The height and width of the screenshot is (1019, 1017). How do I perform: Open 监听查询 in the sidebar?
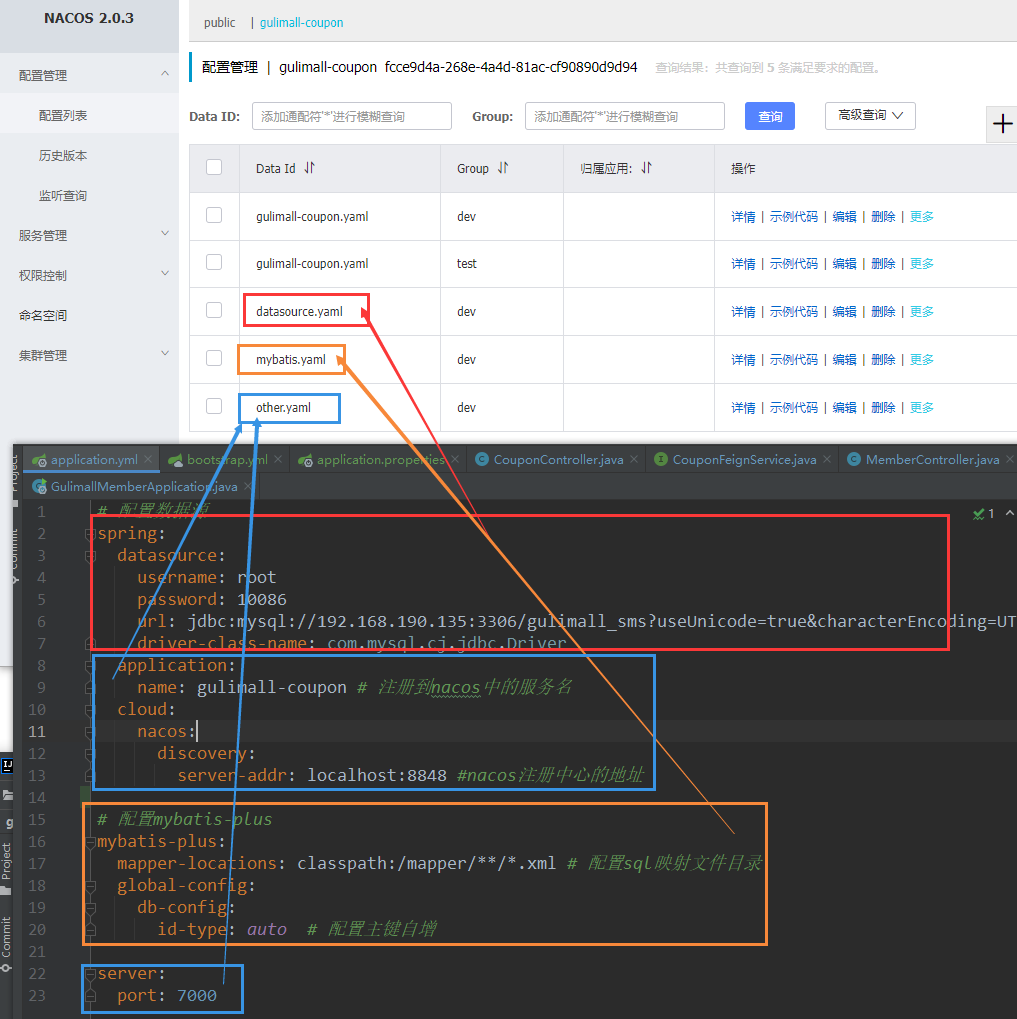(62, 196)
